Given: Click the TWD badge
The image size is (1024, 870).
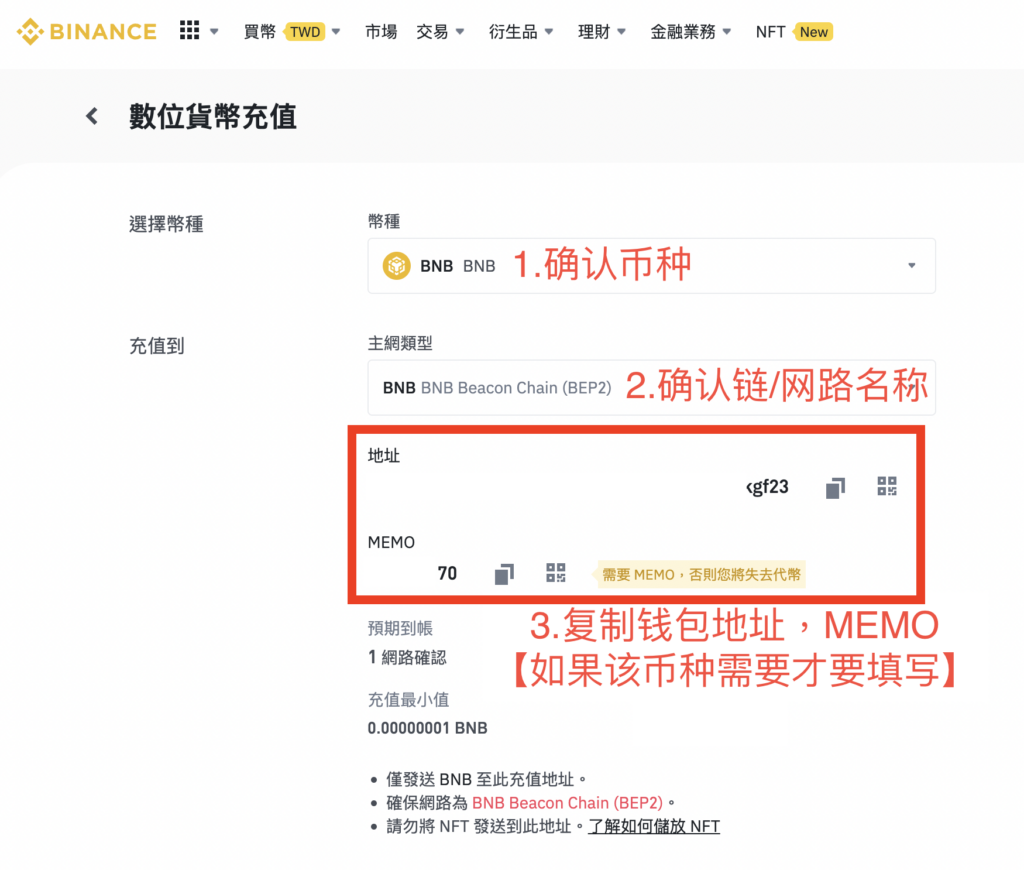Looking at the screenshot, I should click(x=305, y=32).
